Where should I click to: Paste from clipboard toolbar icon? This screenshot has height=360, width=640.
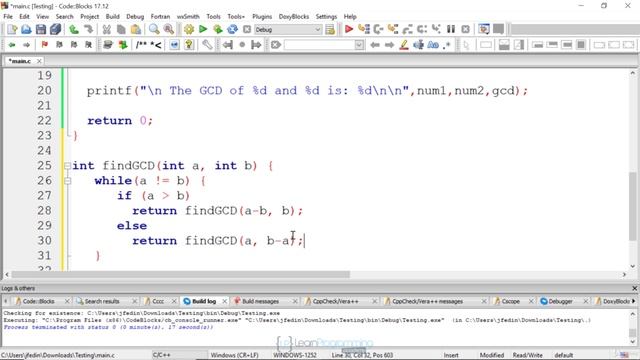[136, 29]
